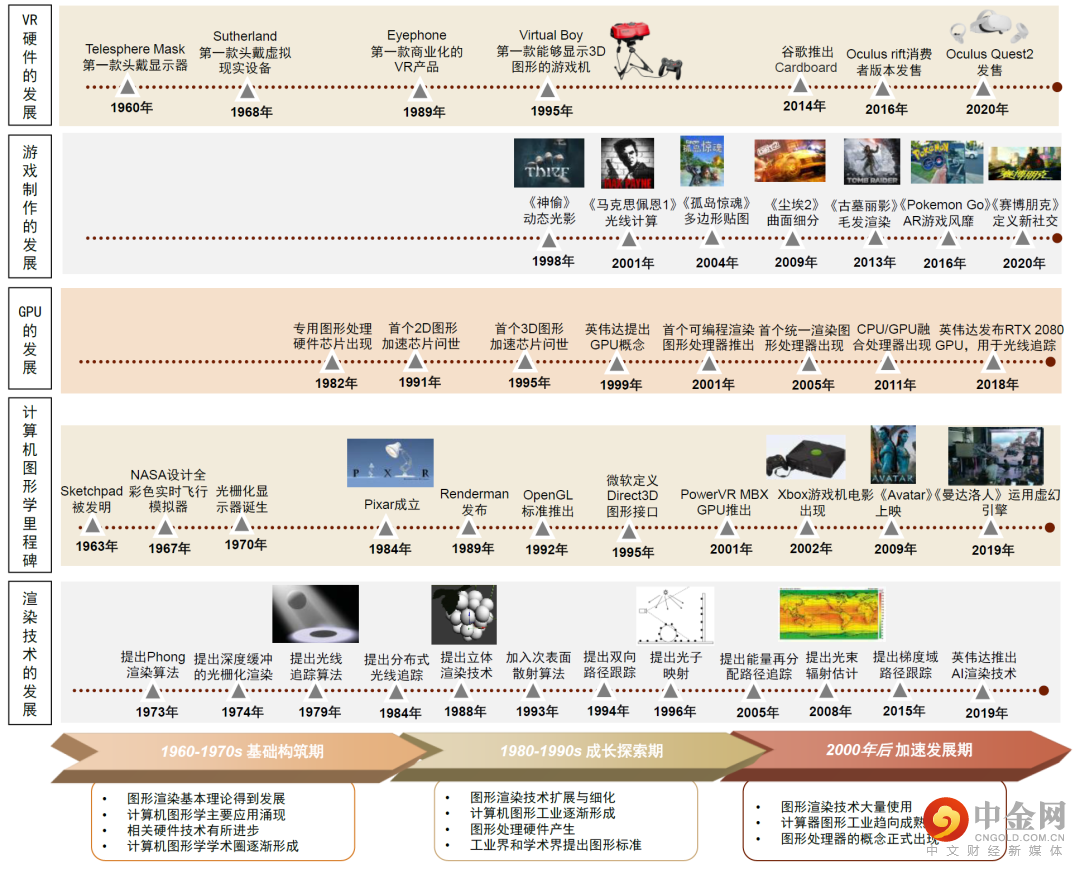Select the 游戏制作的发展 section label
This screenshot has width=1080, height=869.
point(30,207)
